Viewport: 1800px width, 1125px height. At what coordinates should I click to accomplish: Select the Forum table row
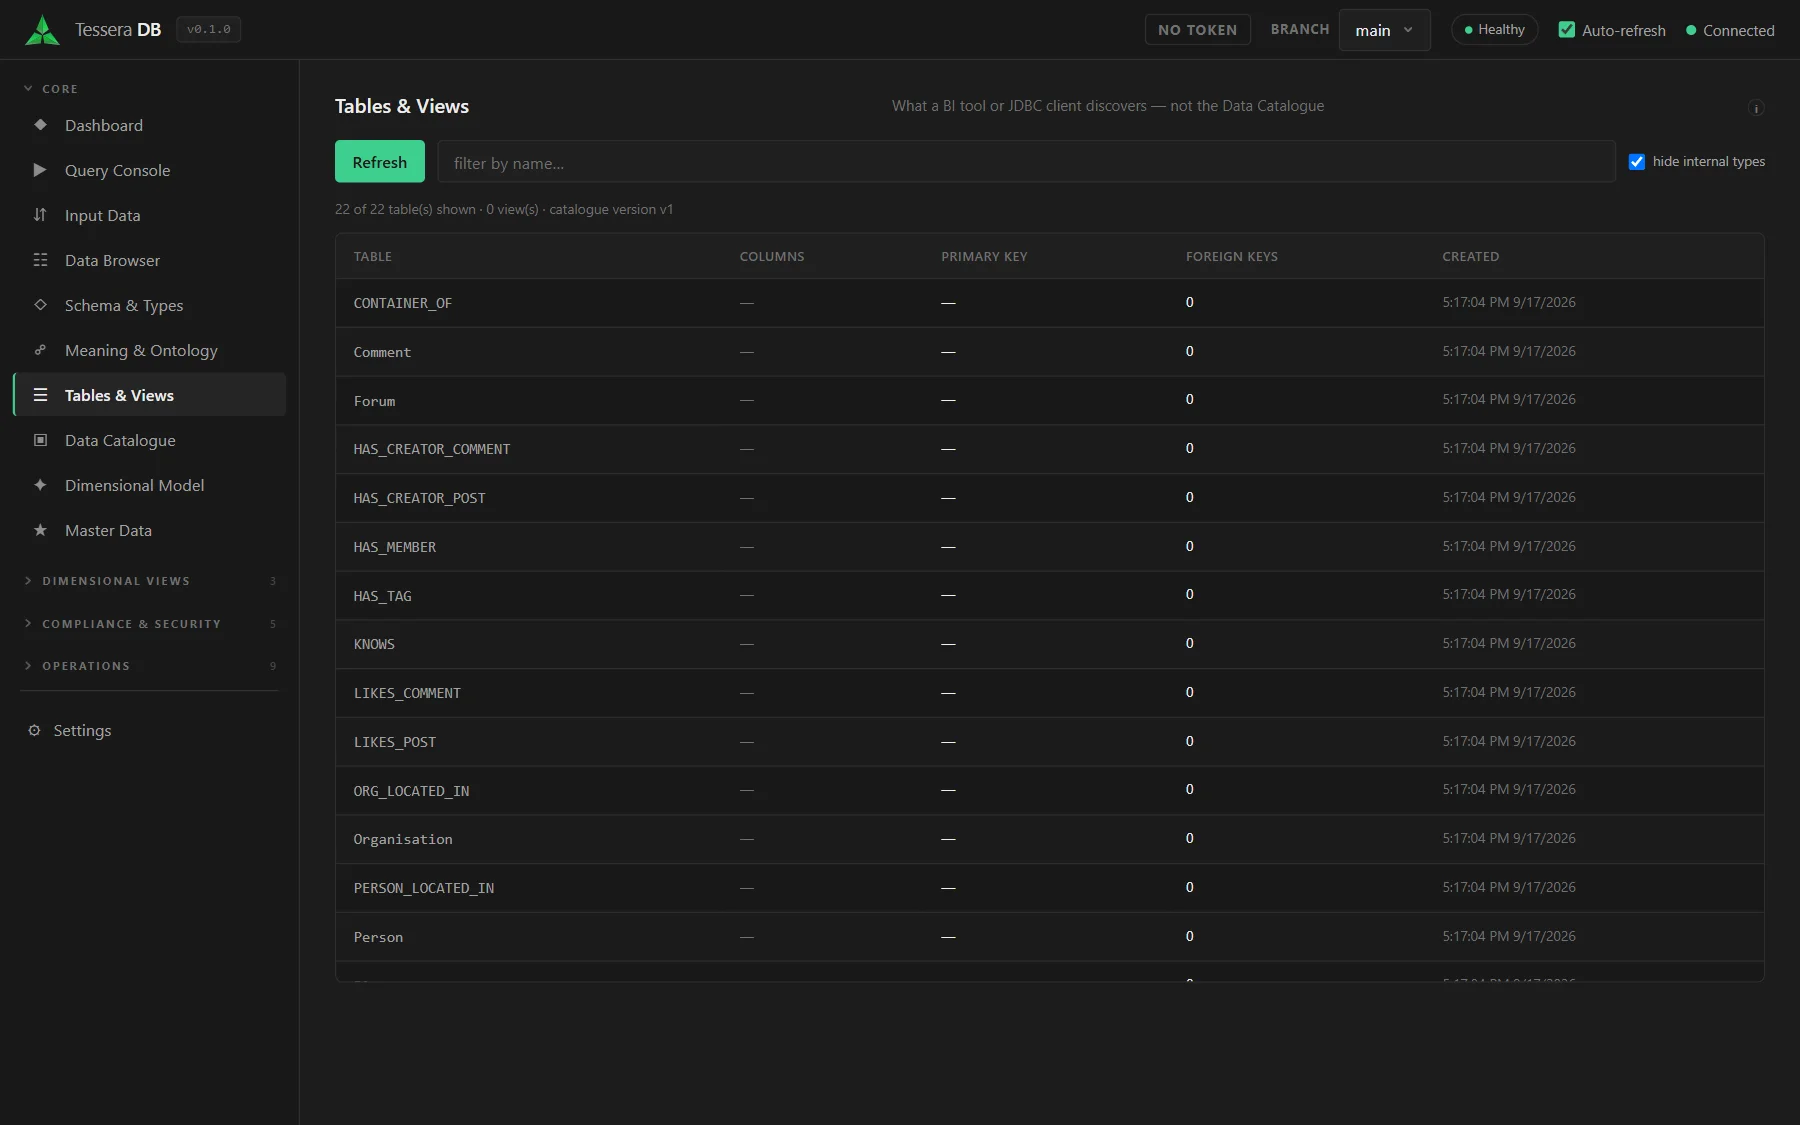(x=1049, y=400)
